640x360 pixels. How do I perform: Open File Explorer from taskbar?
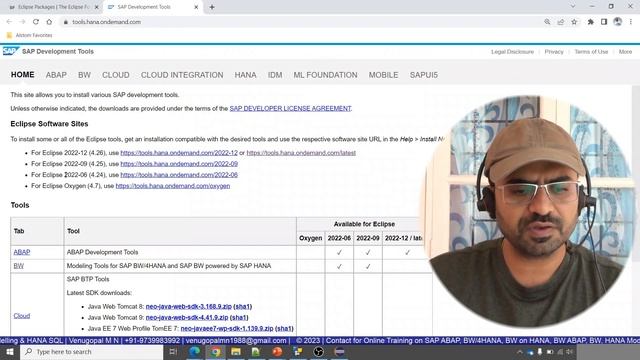tap(236, 351)
